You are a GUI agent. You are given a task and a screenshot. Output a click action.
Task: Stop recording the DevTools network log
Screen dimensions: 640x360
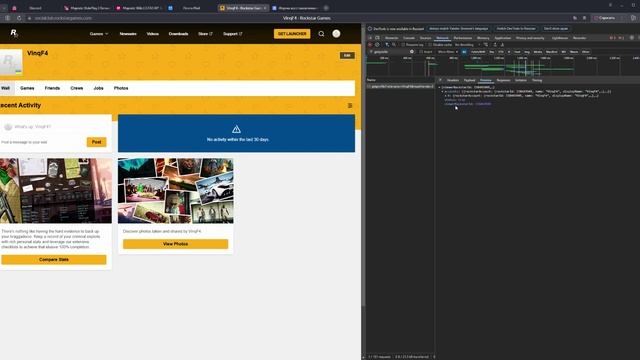pos(370,44)
